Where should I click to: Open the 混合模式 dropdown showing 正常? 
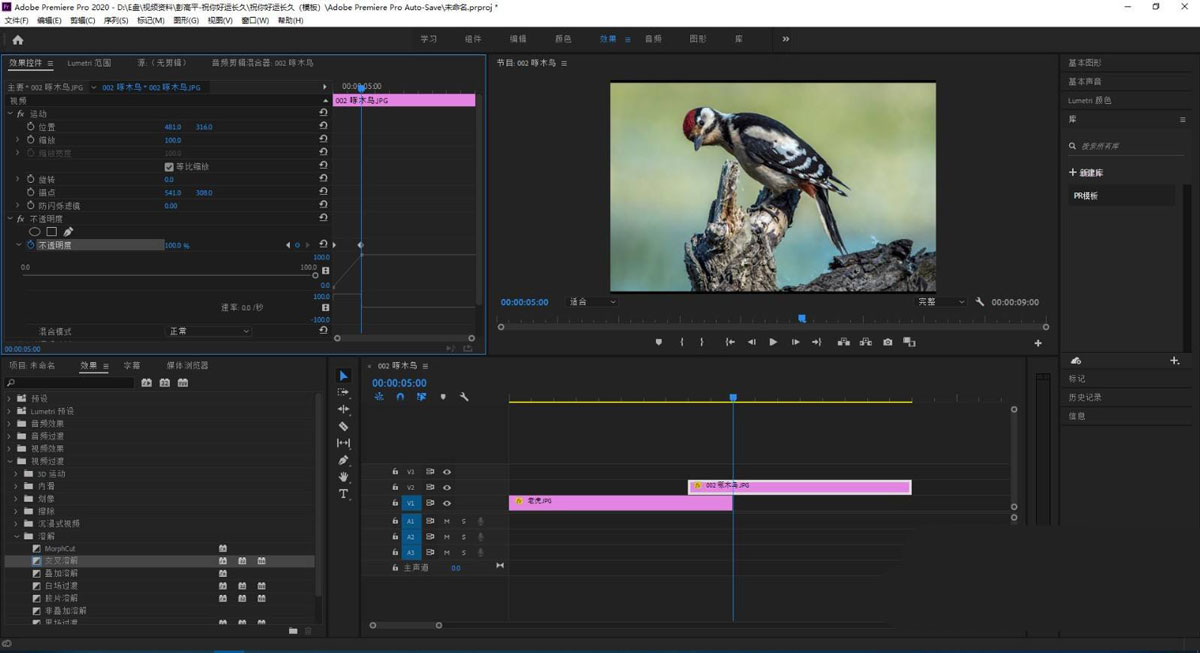[x=208, y=331]
